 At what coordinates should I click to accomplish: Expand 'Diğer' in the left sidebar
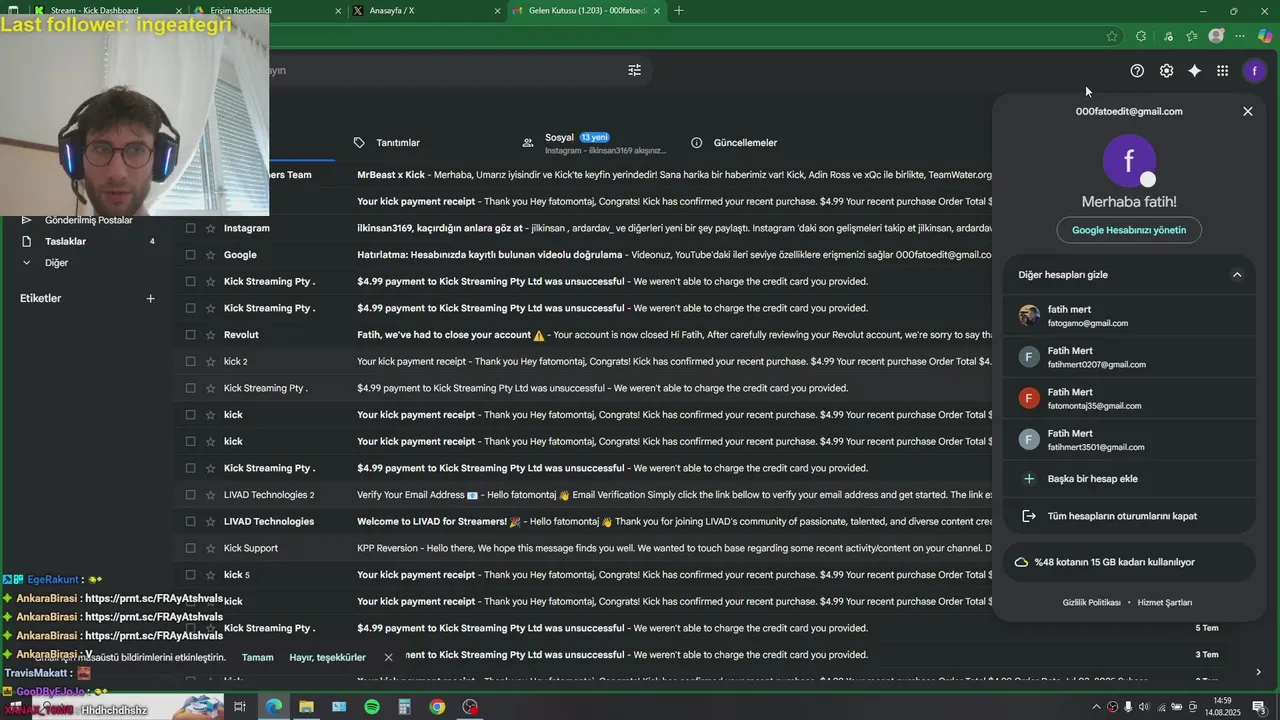(56, 263)
